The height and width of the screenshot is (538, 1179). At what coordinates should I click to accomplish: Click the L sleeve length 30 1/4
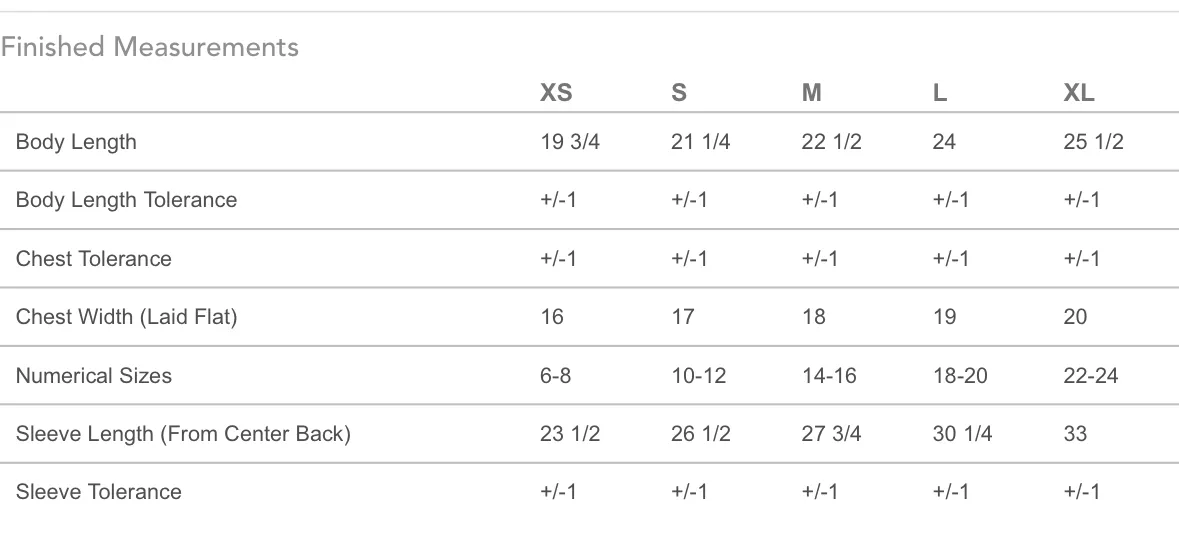tap(962, 434)
